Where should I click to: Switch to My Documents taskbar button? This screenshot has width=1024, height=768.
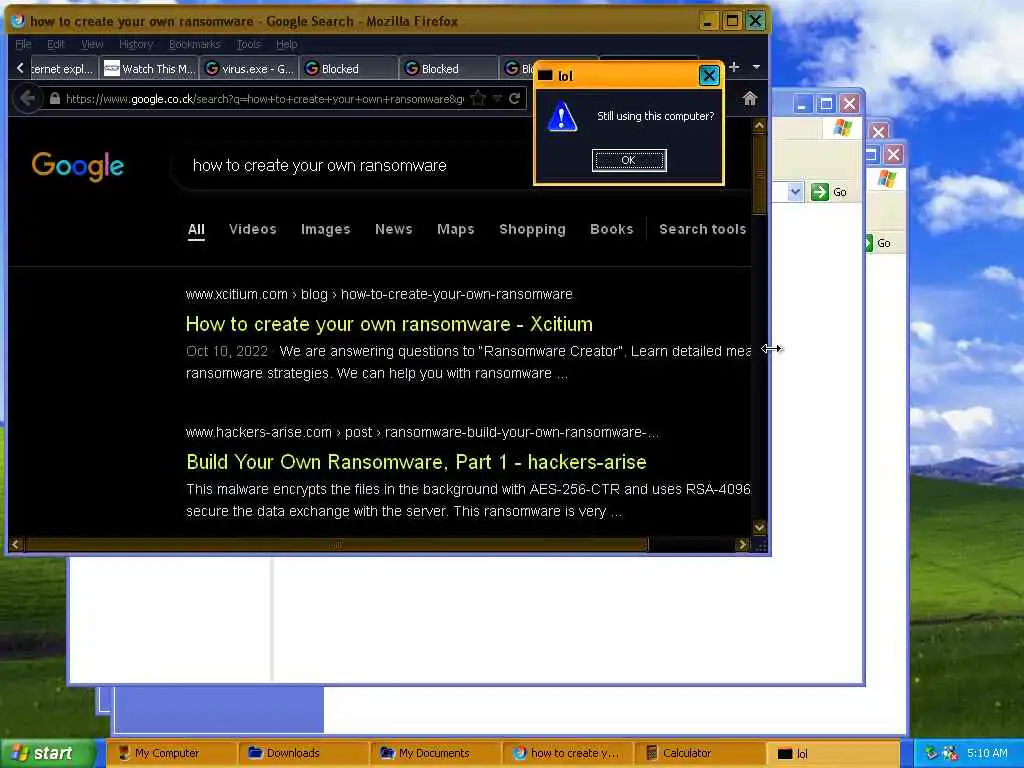(x=435, y=753)
